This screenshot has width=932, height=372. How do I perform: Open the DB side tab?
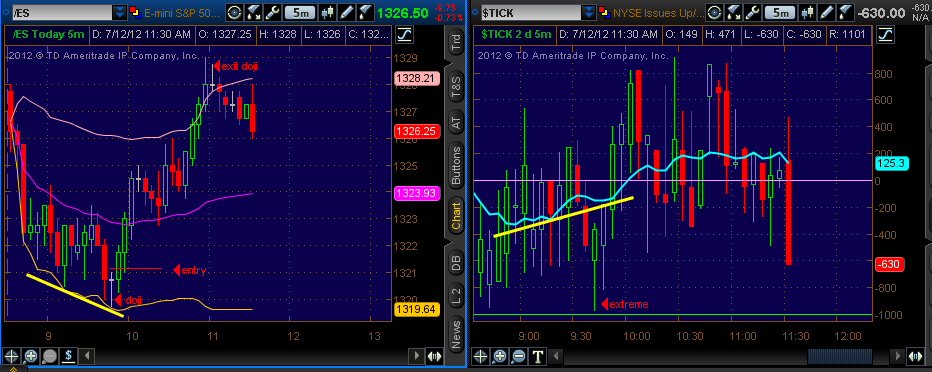(456, 262)
